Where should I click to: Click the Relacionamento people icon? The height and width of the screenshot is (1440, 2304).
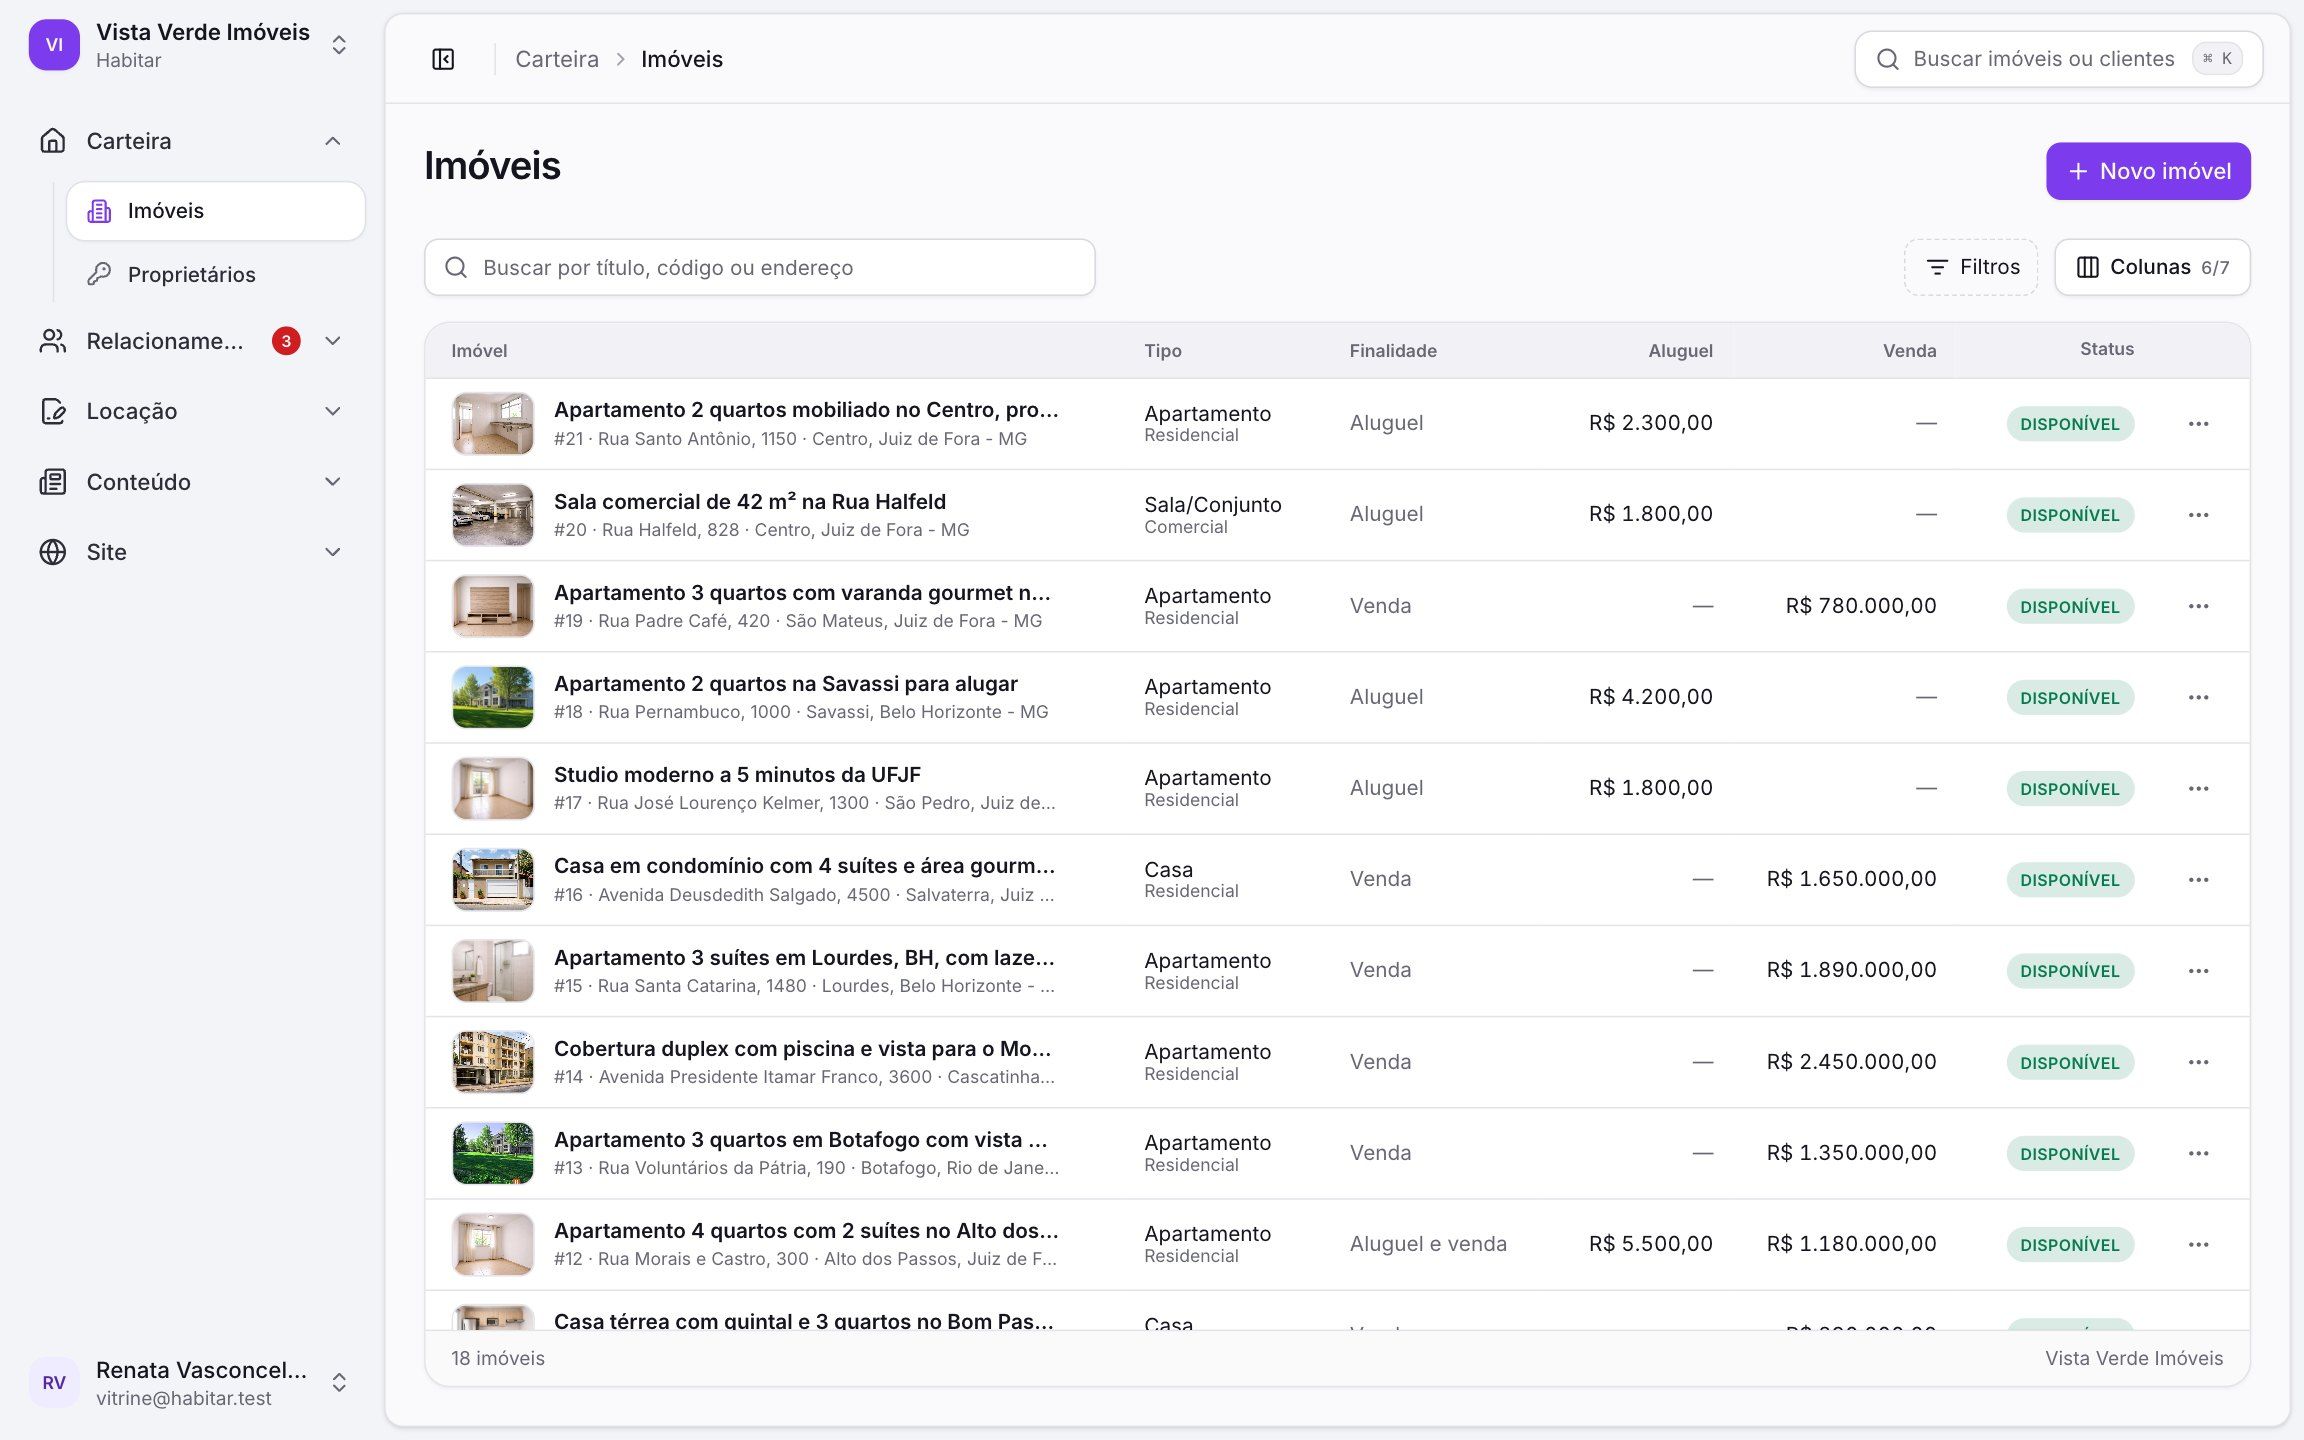tap(53, 341)
